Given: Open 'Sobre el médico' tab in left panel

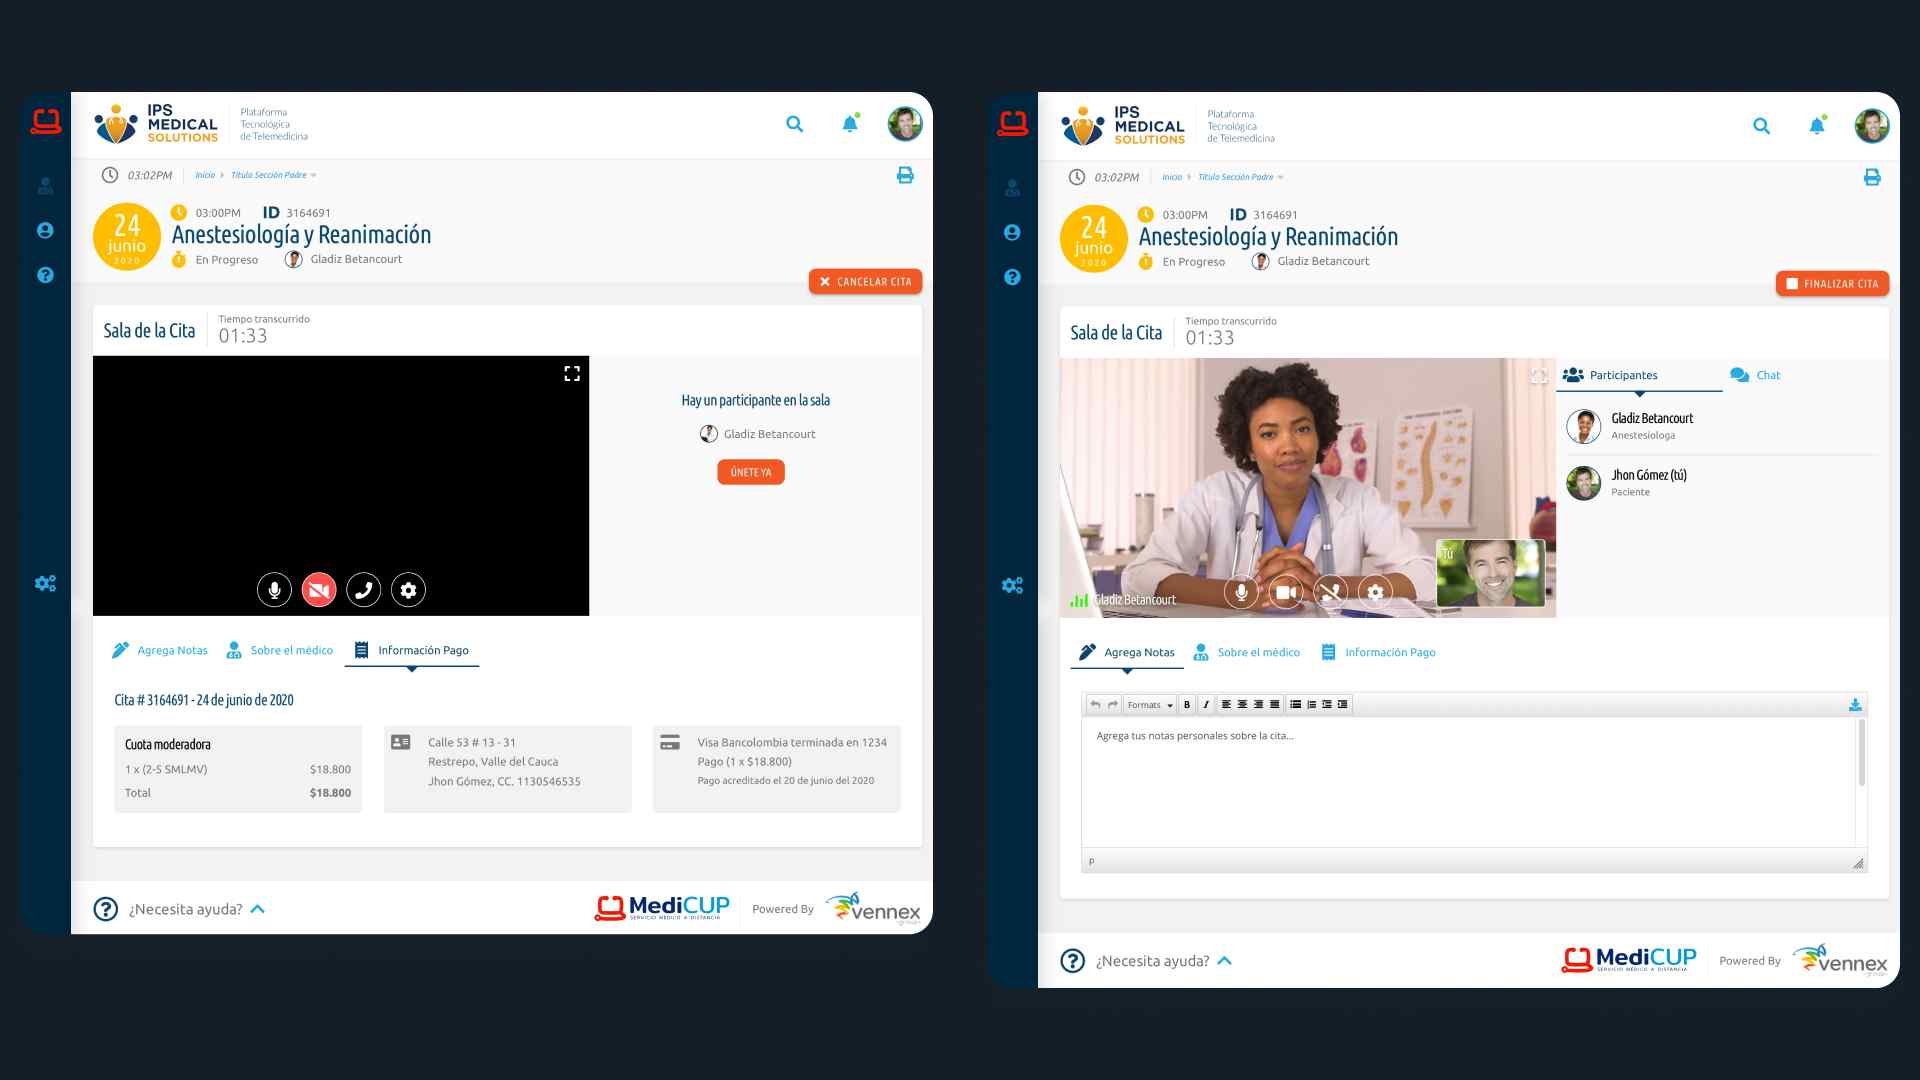Looking at the screenshot, I should click(x=280, y=650).
